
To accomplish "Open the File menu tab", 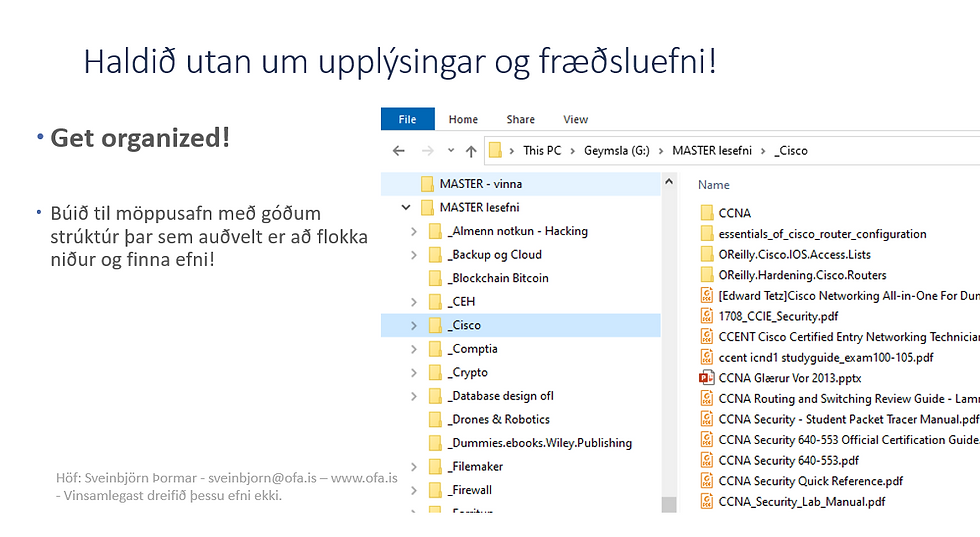I will coord(407,119).
